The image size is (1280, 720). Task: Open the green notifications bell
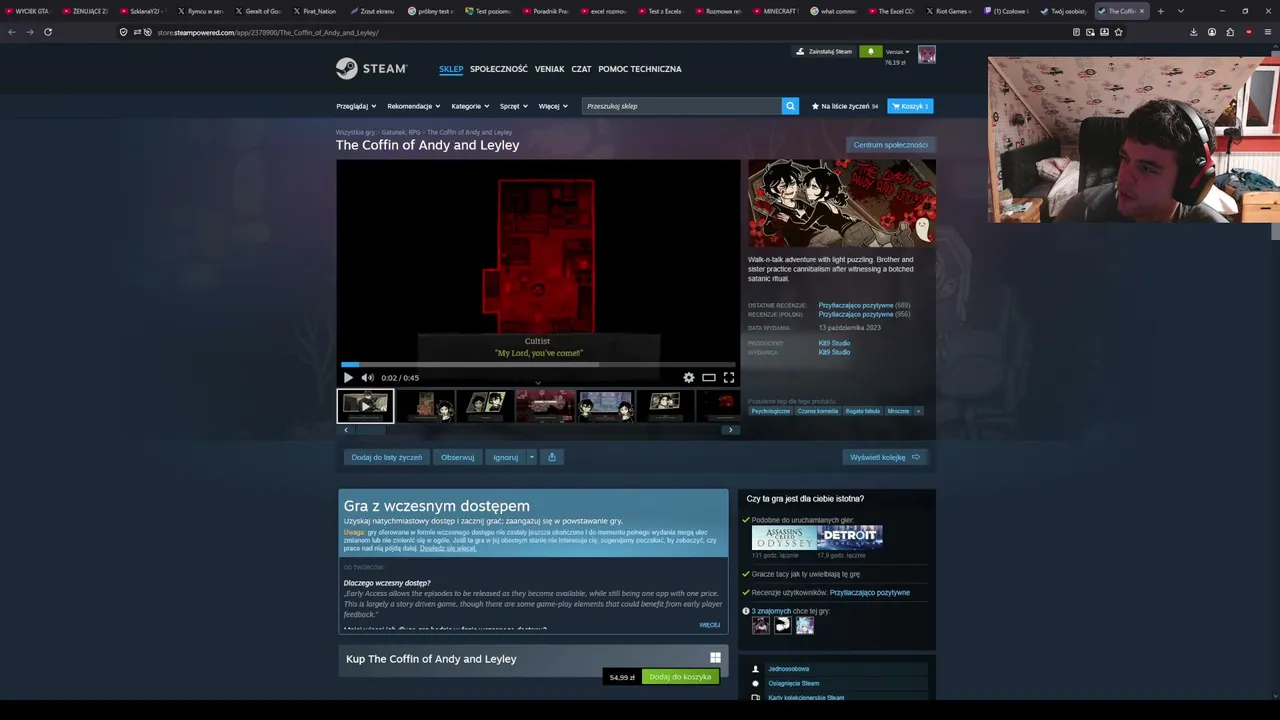pos(870,51)
